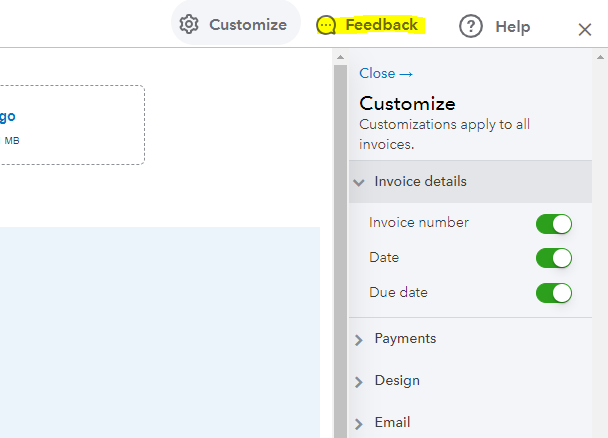608x438 pixels.
Task: Click the Close arrow link in panel
Action: click(x=386, y=73)
